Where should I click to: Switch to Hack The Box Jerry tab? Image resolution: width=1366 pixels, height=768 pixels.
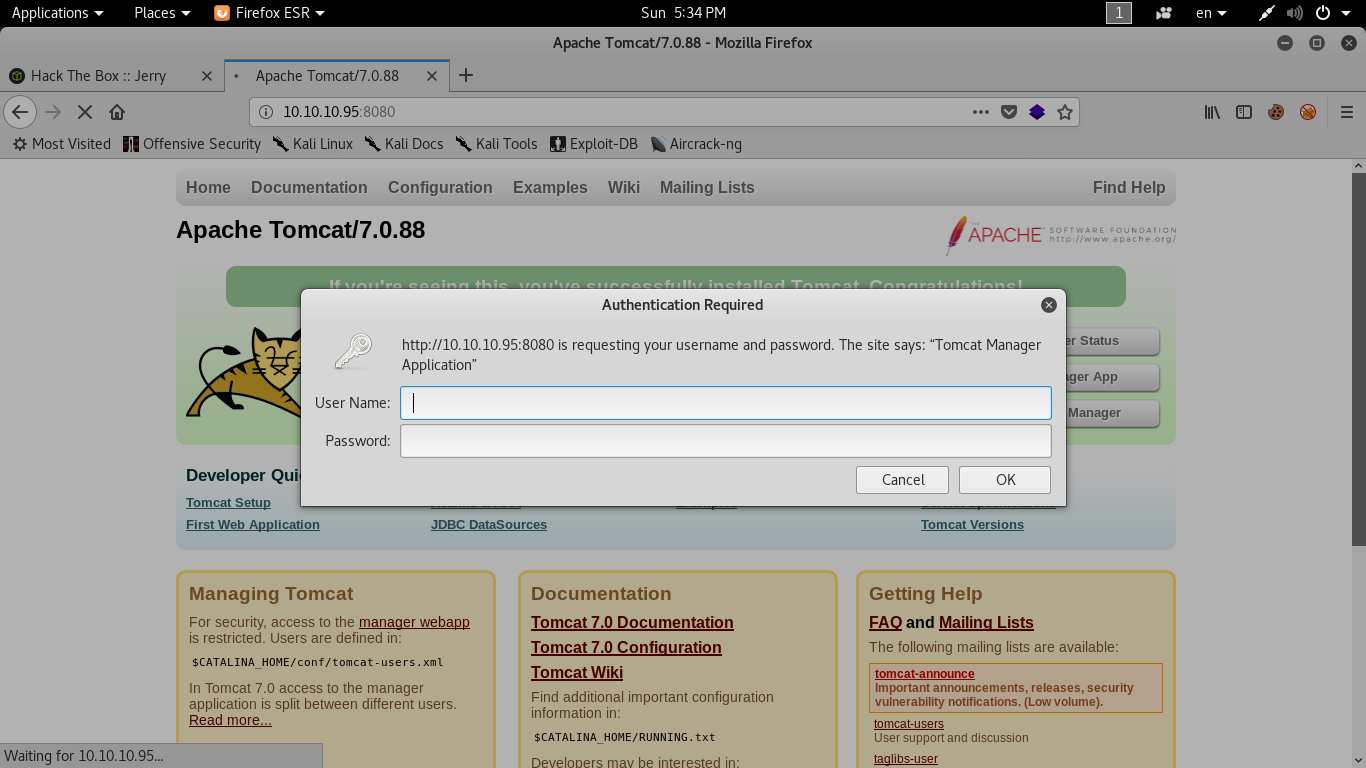(98, 76)
